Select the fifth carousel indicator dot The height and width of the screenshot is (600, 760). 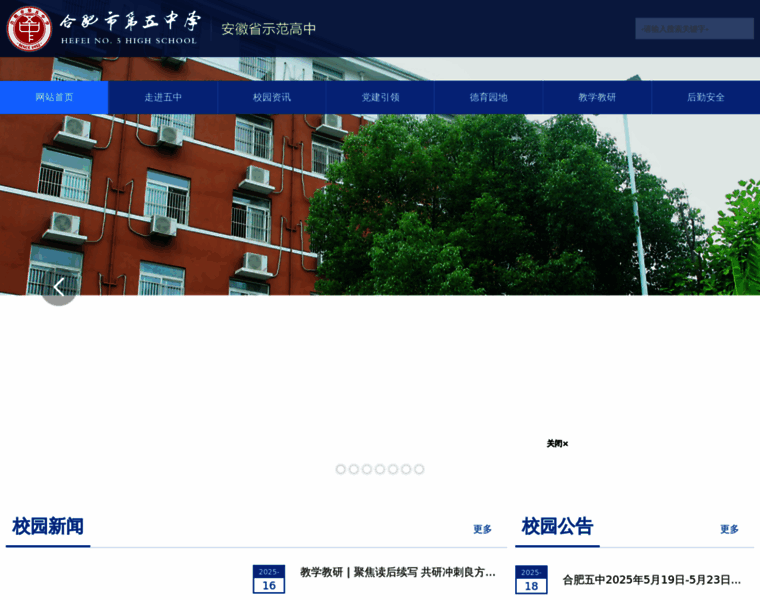click(393, 469)
